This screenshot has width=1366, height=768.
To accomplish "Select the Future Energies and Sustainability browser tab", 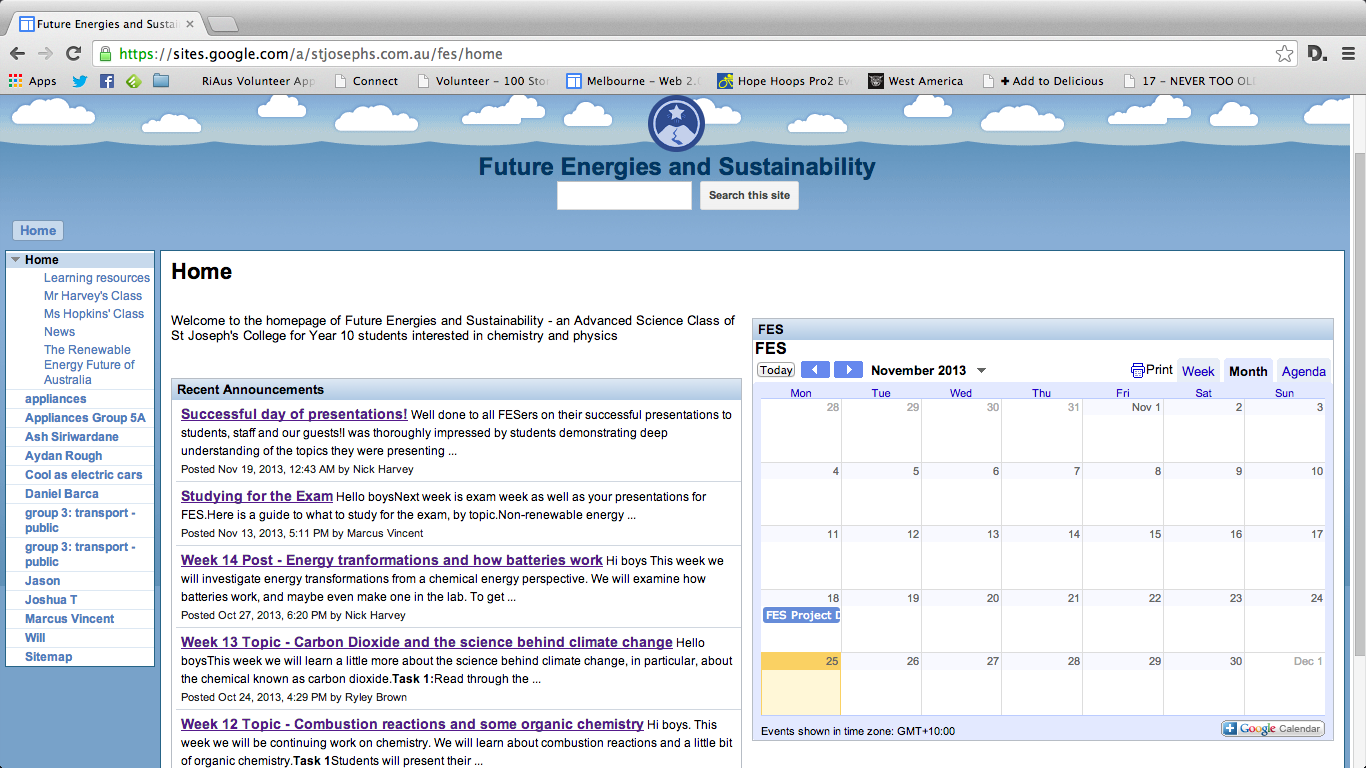I will pyautogui.click(x=106, y=23).
